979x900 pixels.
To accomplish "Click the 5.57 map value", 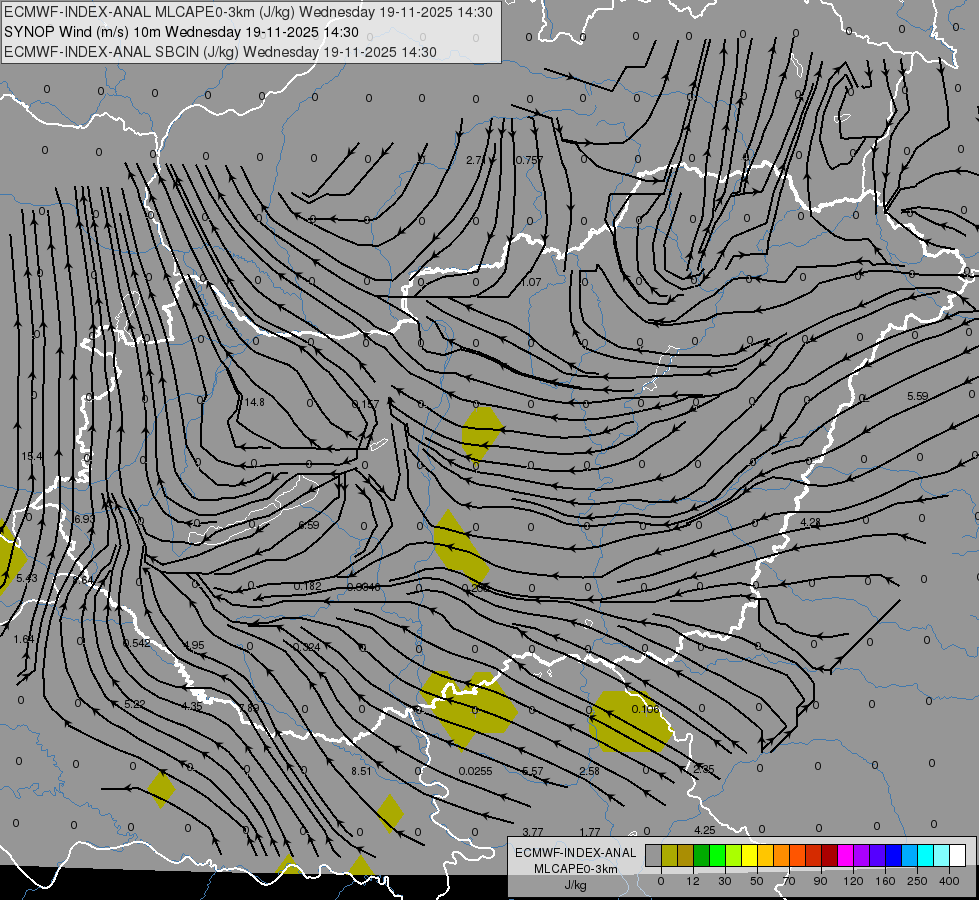I will point(533,771).
